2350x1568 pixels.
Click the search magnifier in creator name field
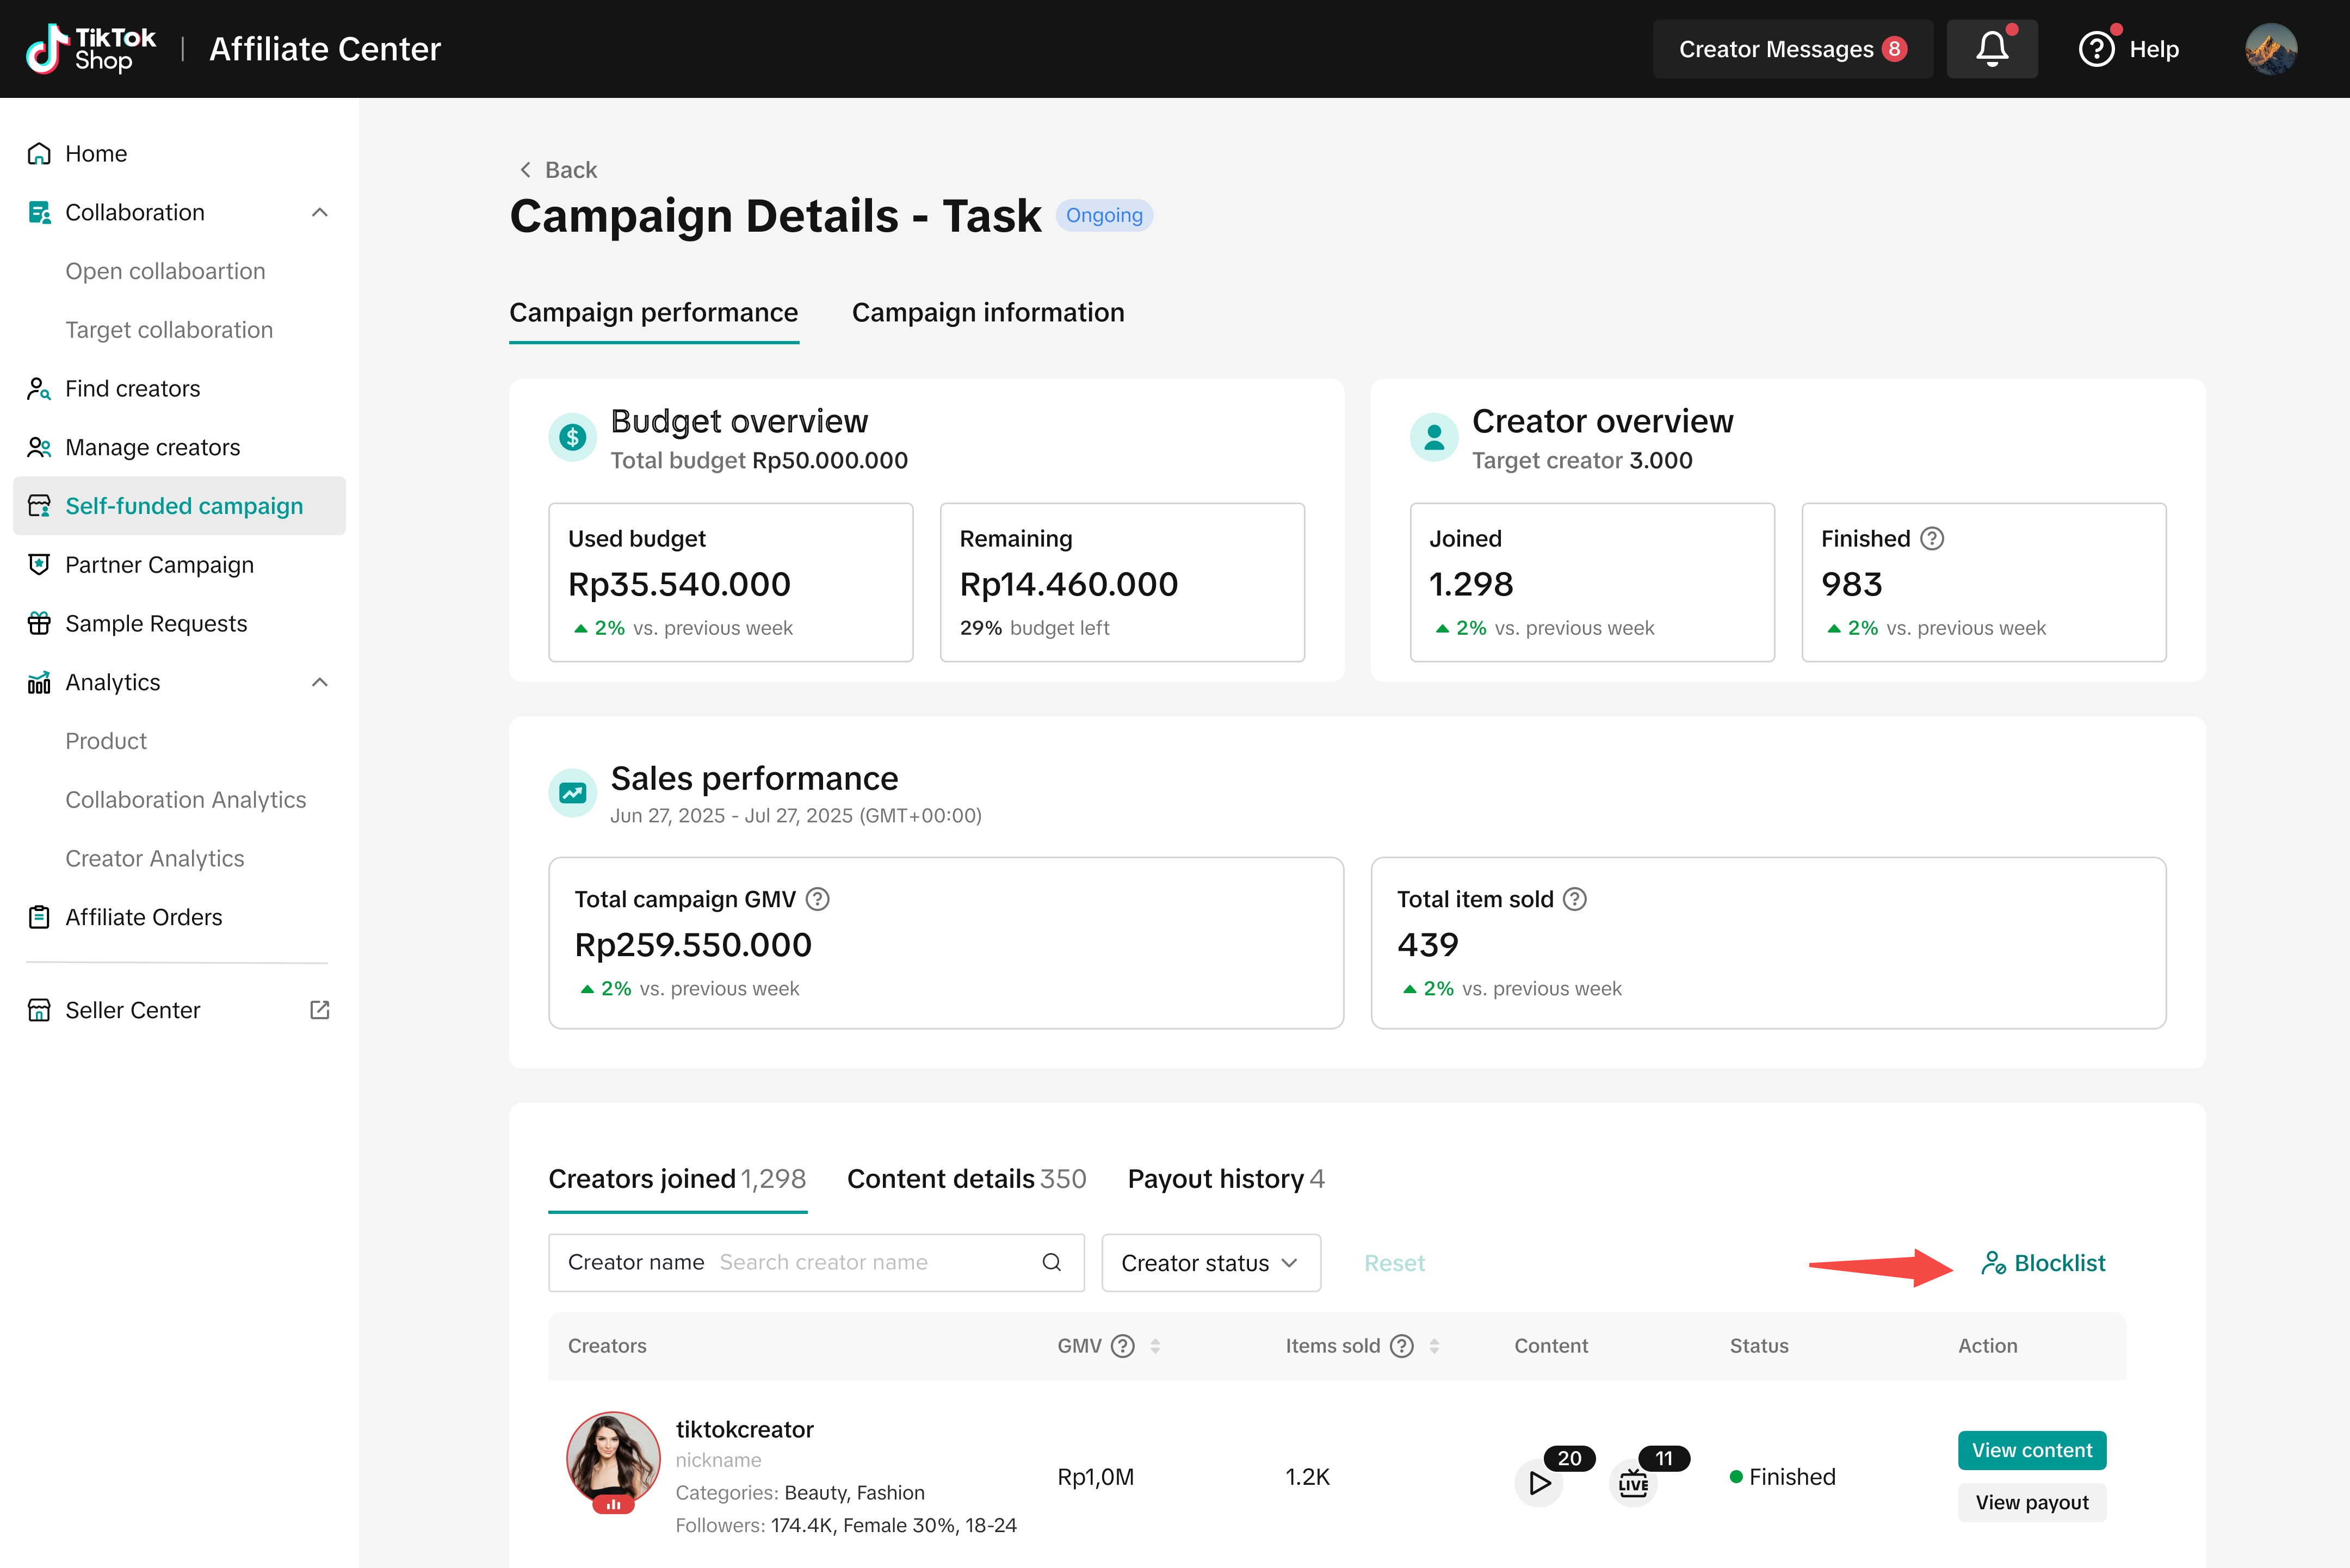(x=1051, y=1262)
